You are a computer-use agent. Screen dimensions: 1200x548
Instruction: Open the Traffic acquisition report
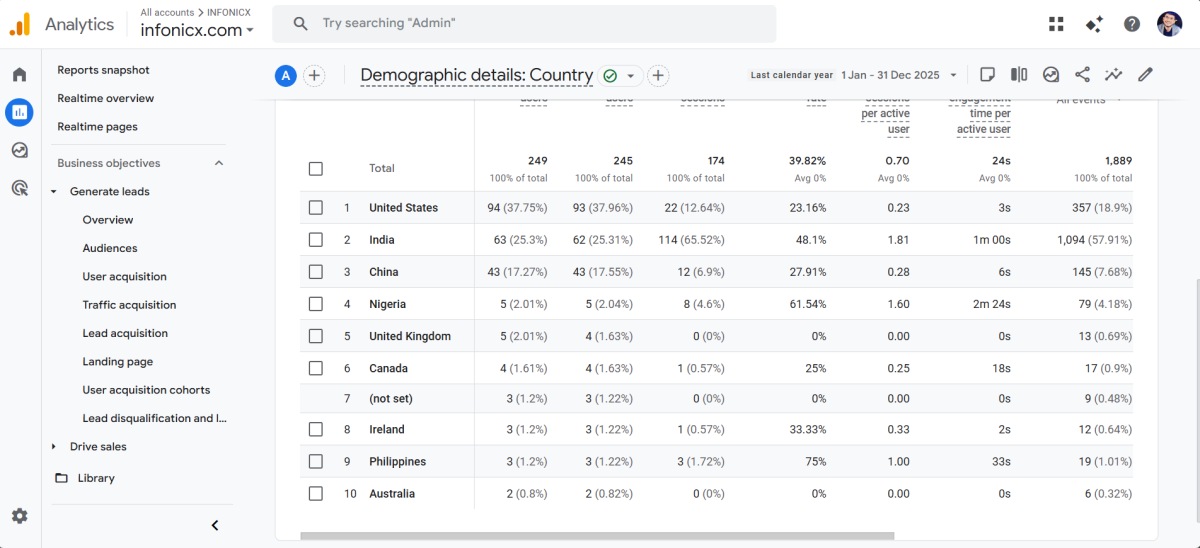point(129,305)
